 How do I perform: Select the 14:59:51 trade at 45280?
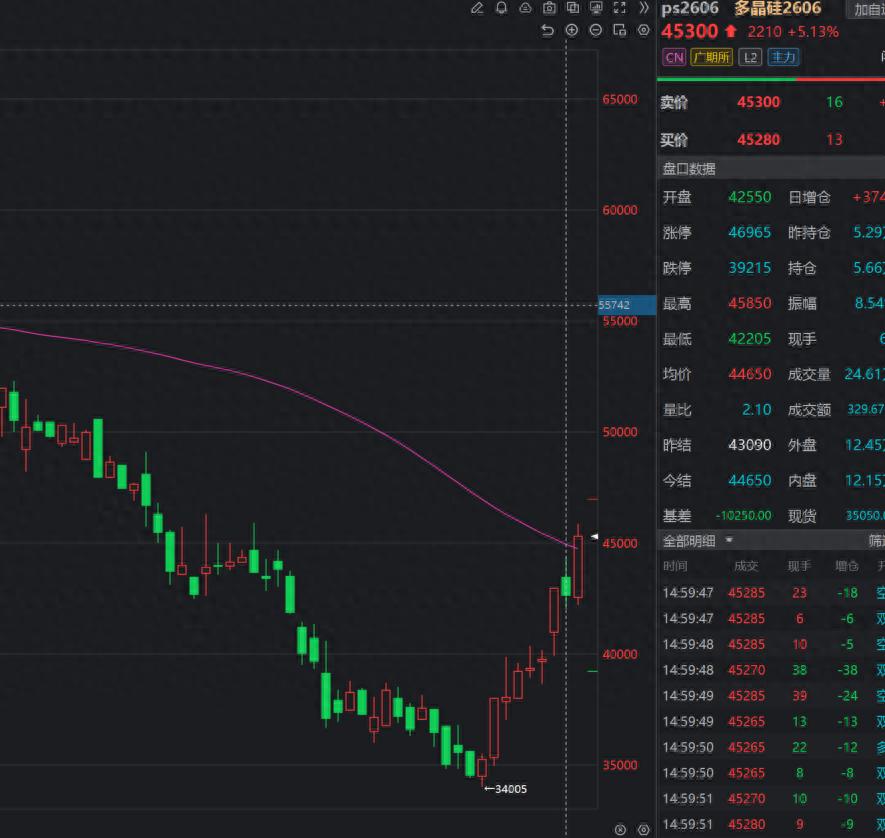pos(771,824)
